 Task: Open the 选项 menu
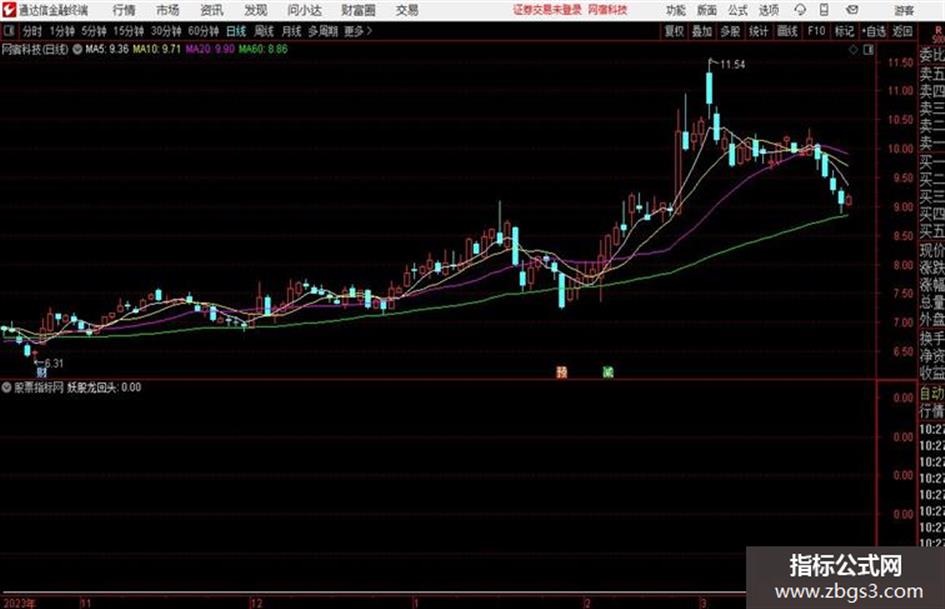pos(768,10)
